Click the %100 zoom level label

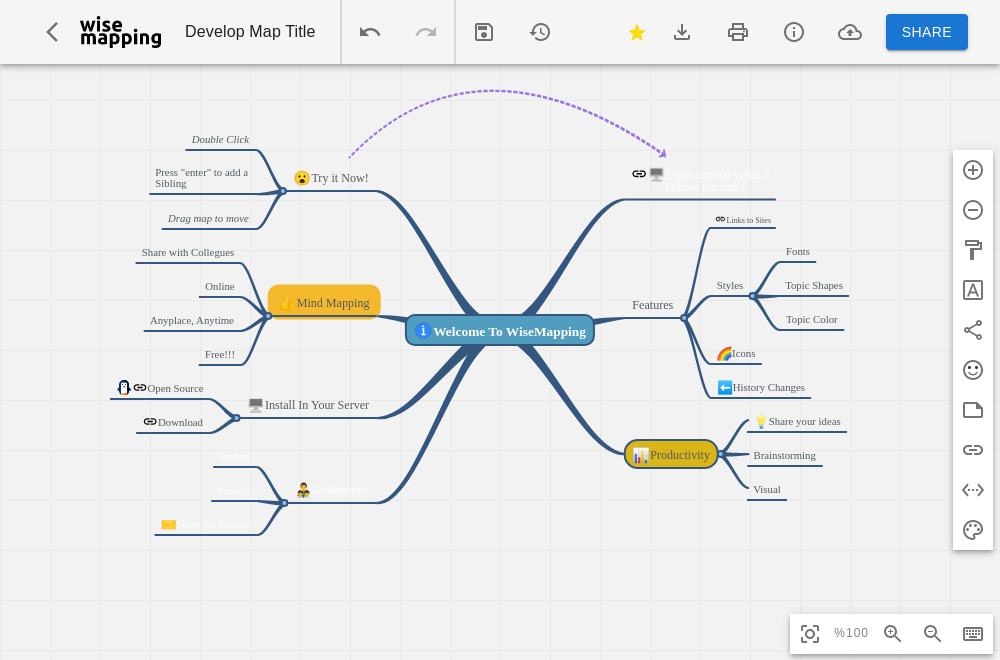(x=851, y=633)
